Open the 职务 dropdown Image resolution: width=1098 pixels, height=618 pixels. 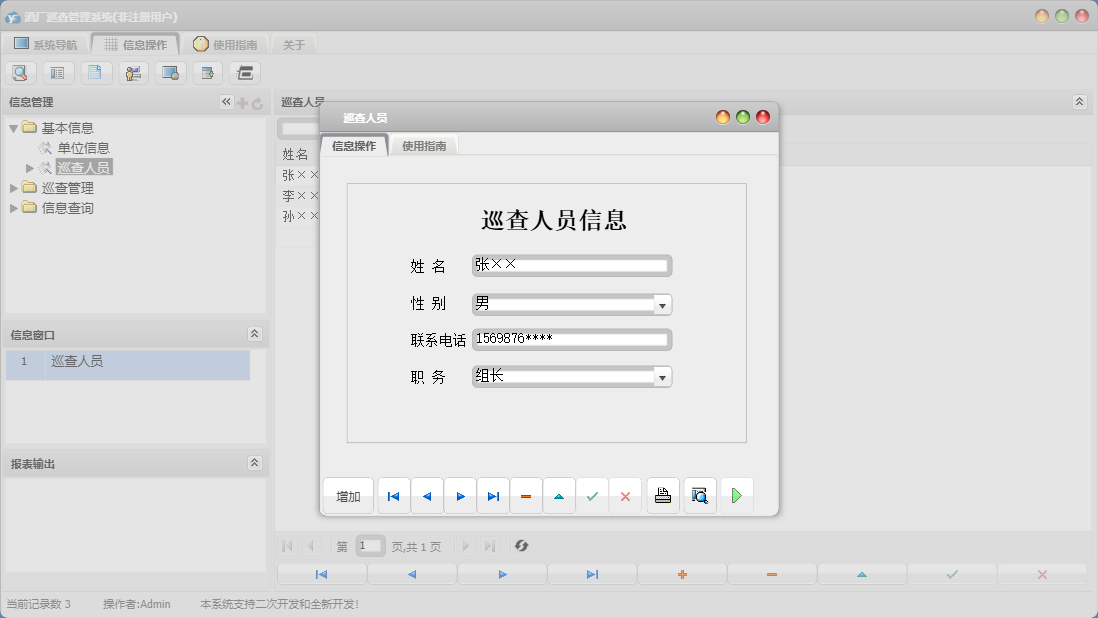pyautogui.click(x=662, y=377)
